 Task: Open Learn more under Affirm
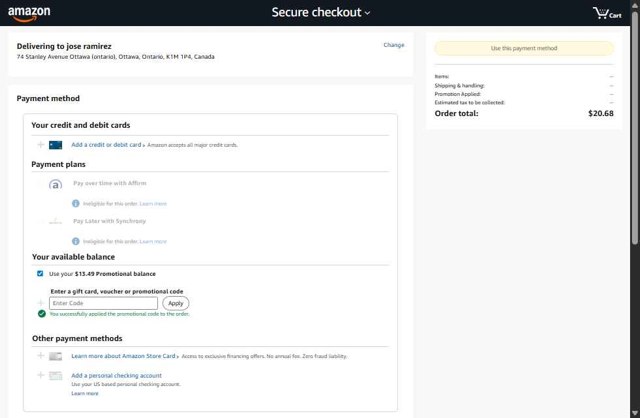[153, 203]
